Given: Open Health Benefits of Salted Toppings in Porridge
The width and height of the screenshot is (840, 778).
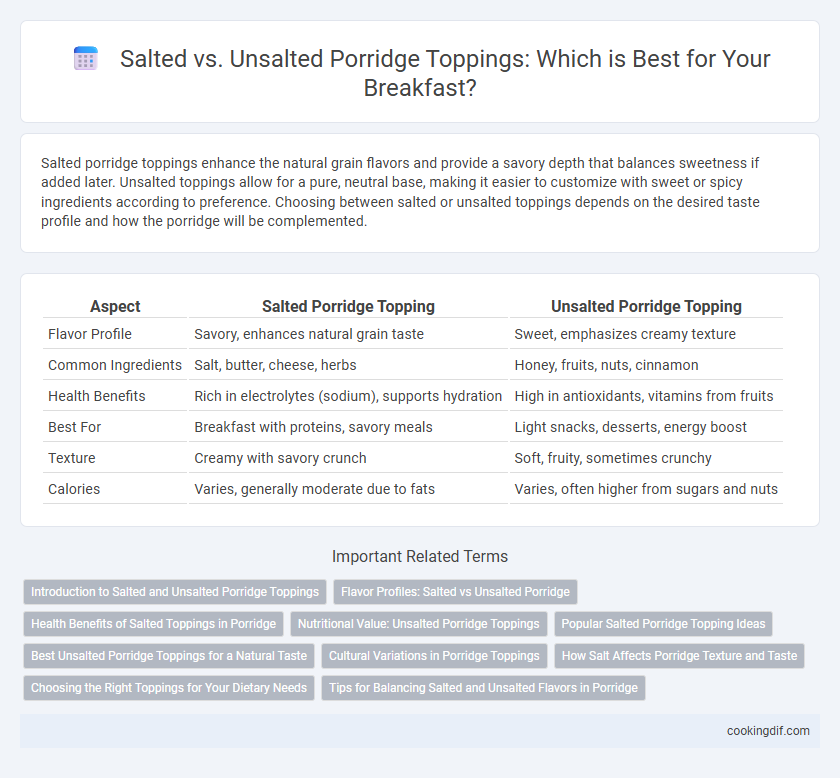Looking at the screenshot, I should tap(153, 624).
